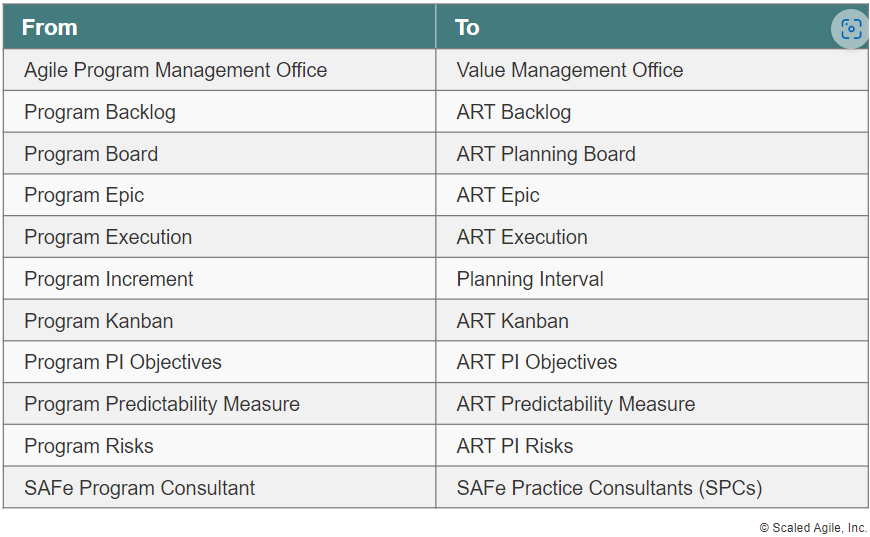The height and width of the screenshot is (537, 870).
Task: Click the "ART PI Risks" cell
Action: pos(514,447)
